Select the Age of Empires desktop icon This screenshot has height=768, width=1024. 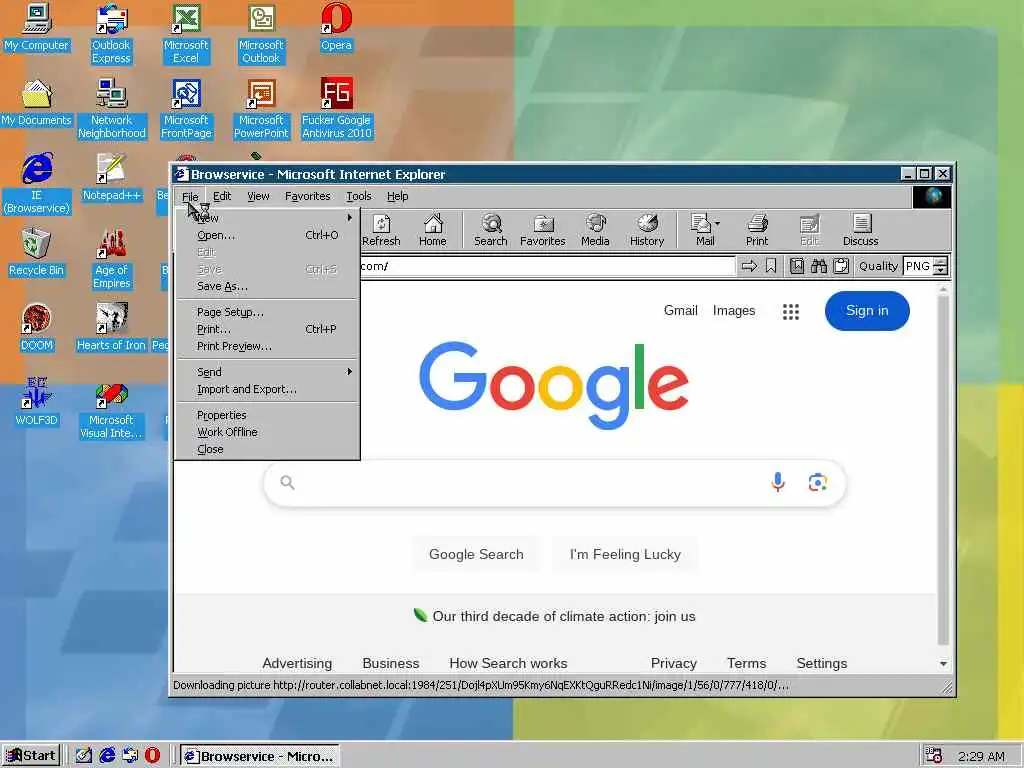[x=111, y=259]
